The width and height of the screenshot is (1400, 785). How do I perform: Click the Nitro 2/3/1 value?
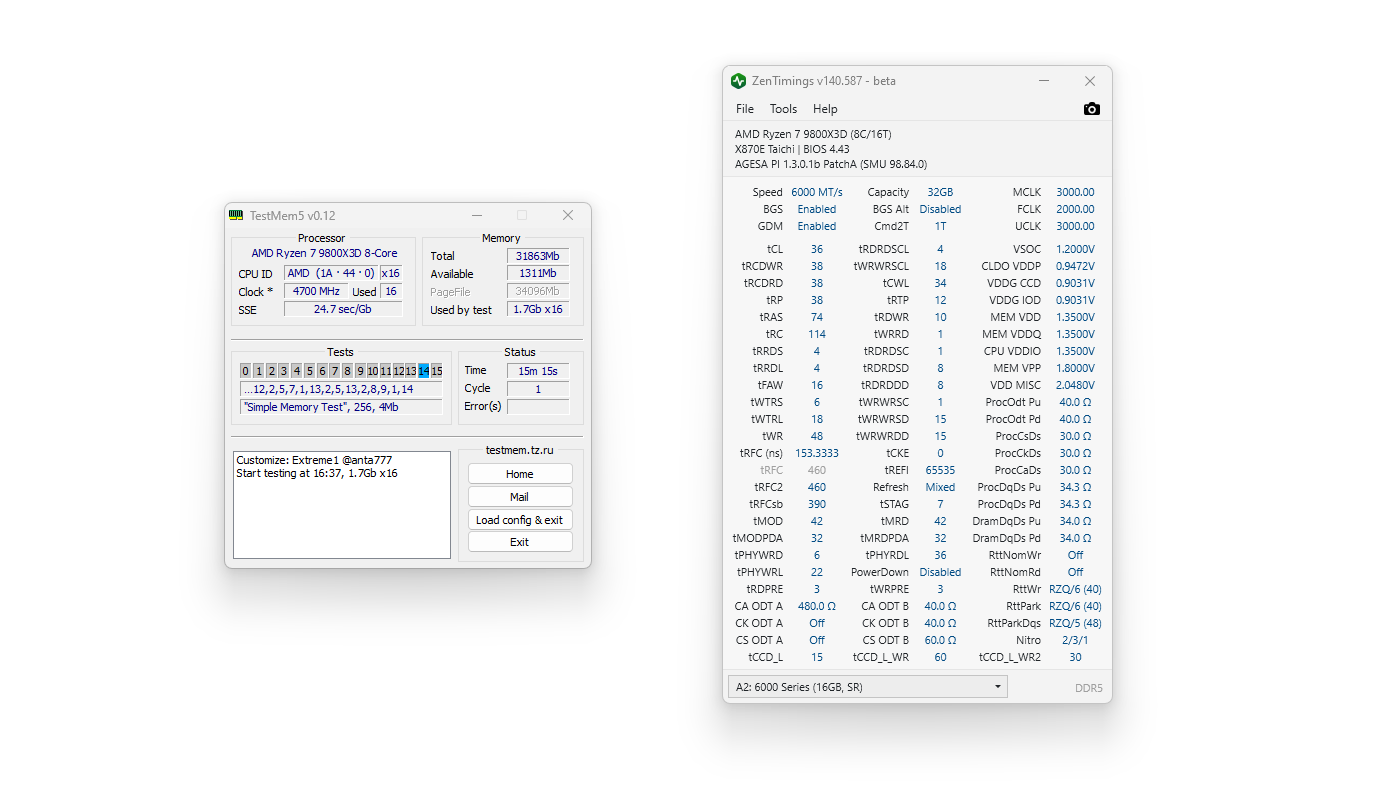coord(1075,640)
